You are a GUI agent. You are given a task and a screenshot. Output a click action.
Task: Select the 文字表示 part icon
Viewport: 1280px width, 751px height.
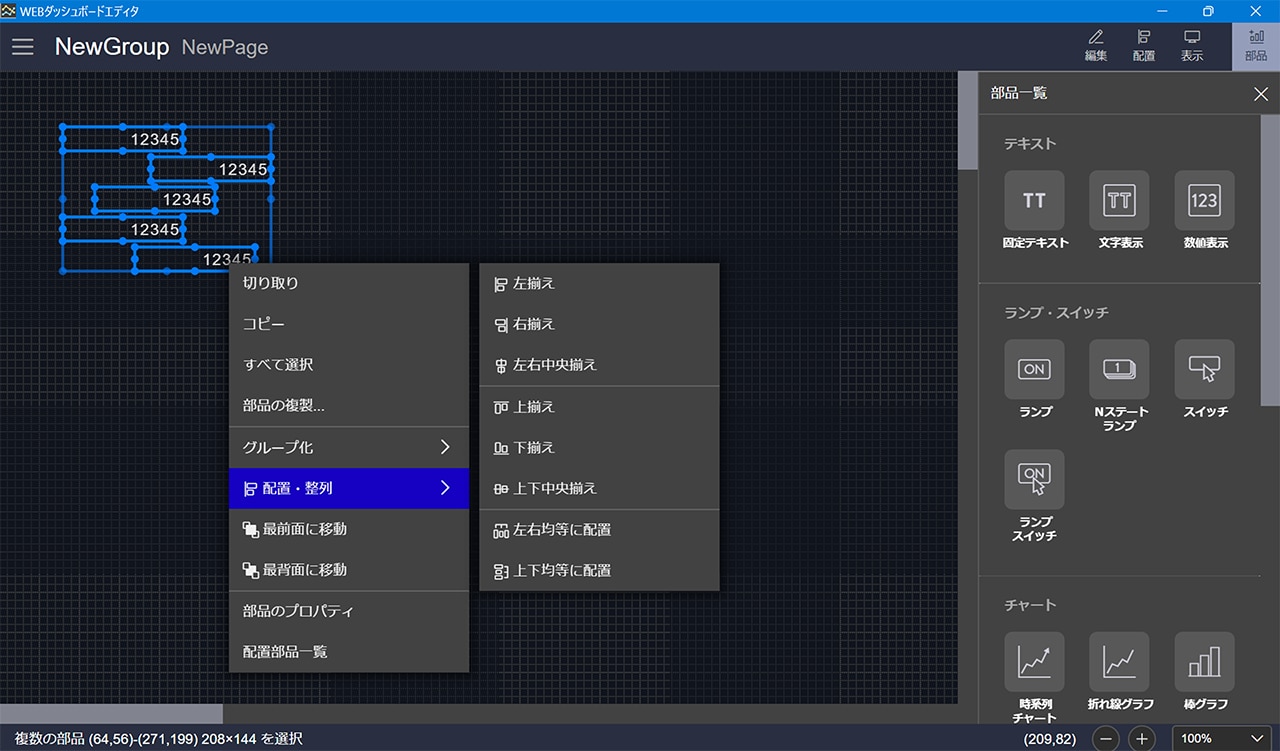pos(1119,201)
